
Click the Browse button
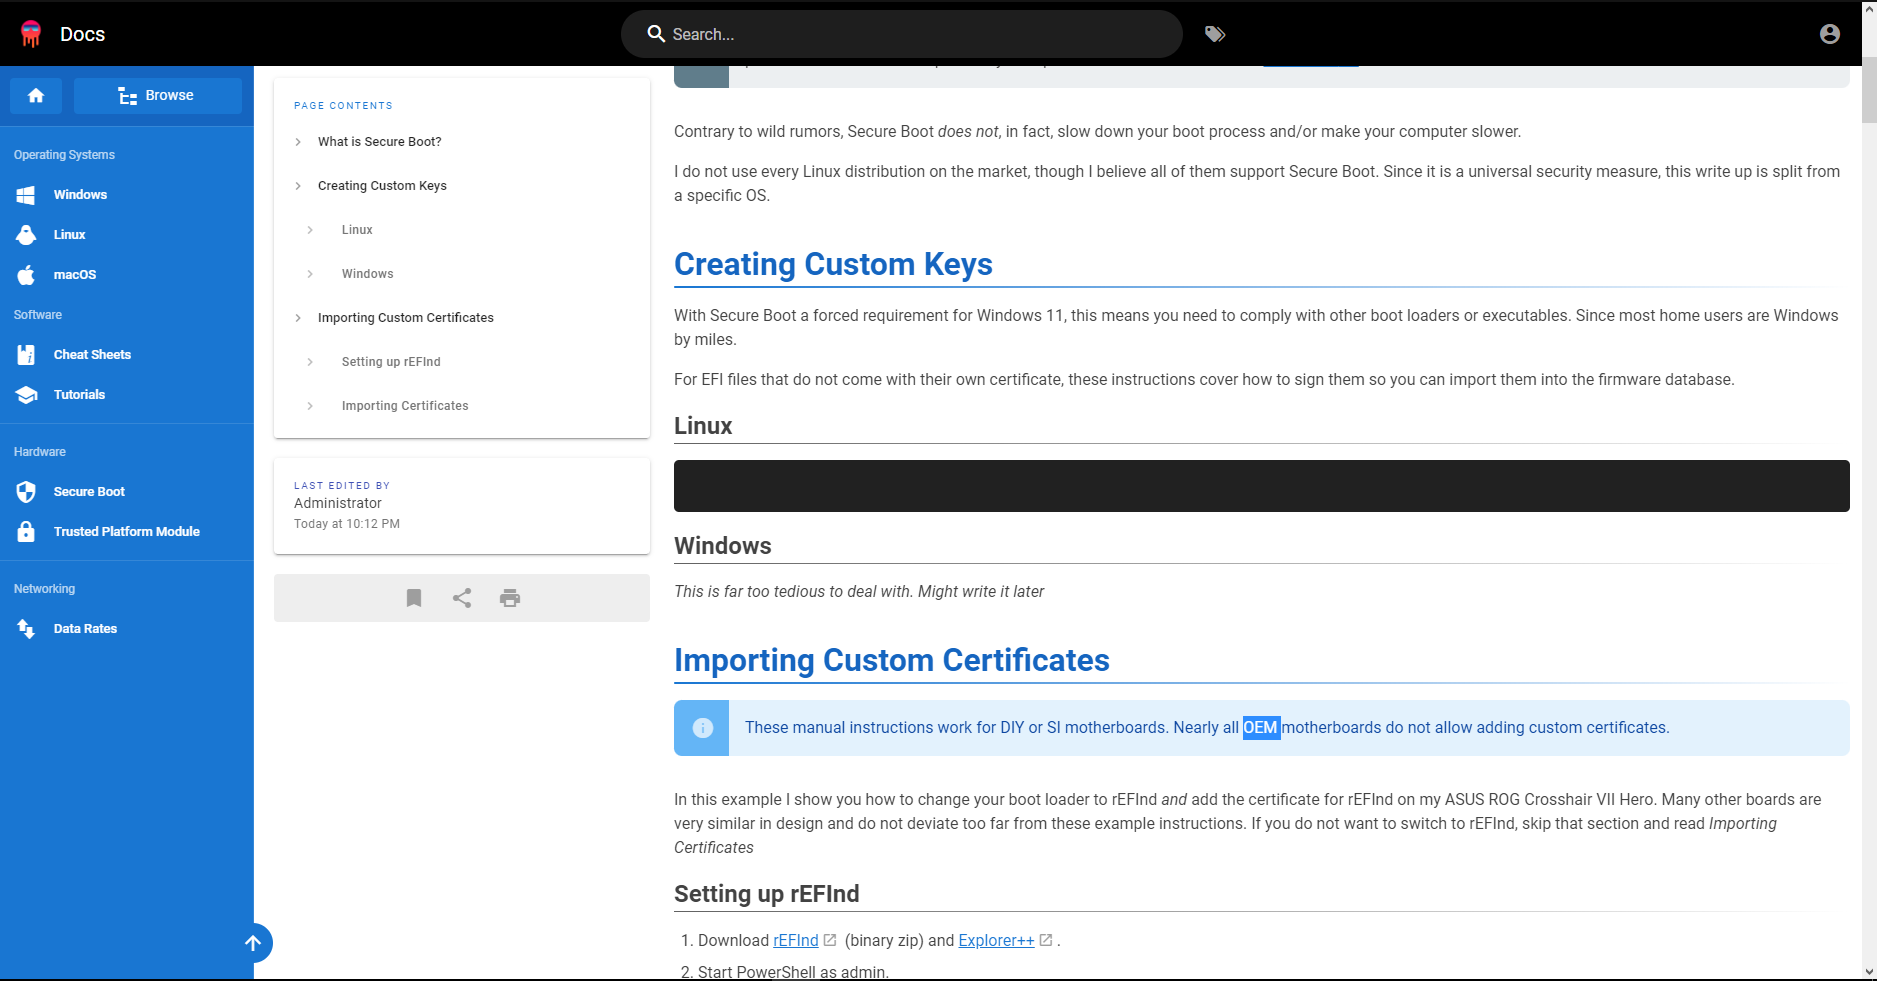pyautogui.click(x=157, y=95)
